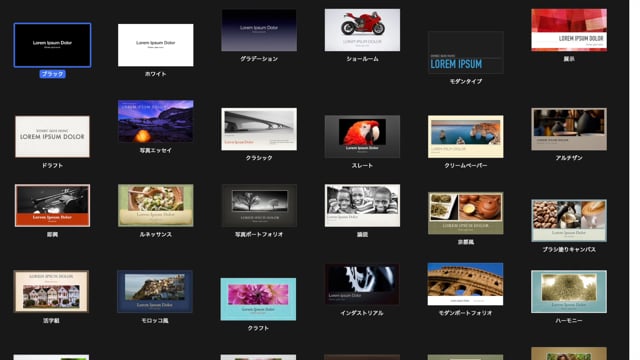Viewport: 640px width, 360px height.
Task: Select the red mosaic theme thumbnail
Action: [569, 30]
